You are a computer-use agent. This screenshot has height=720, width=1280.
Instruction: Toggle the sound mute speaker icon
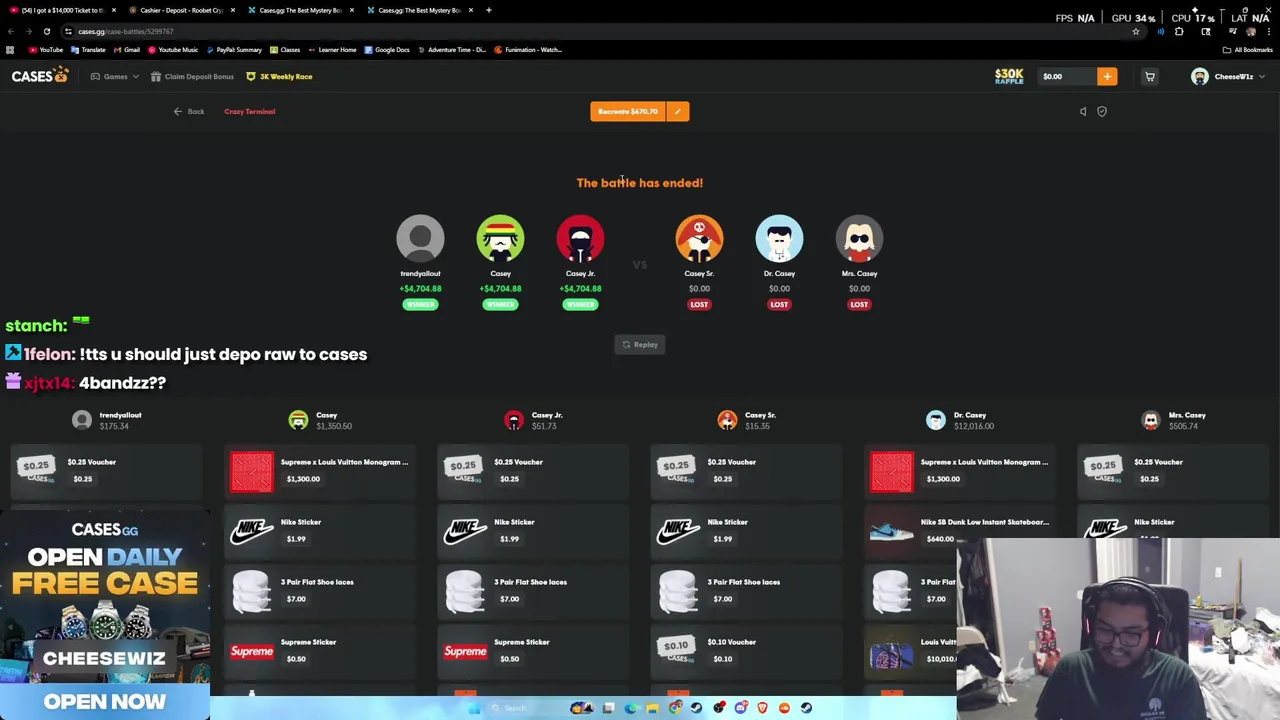click(x=1083, y=111)
